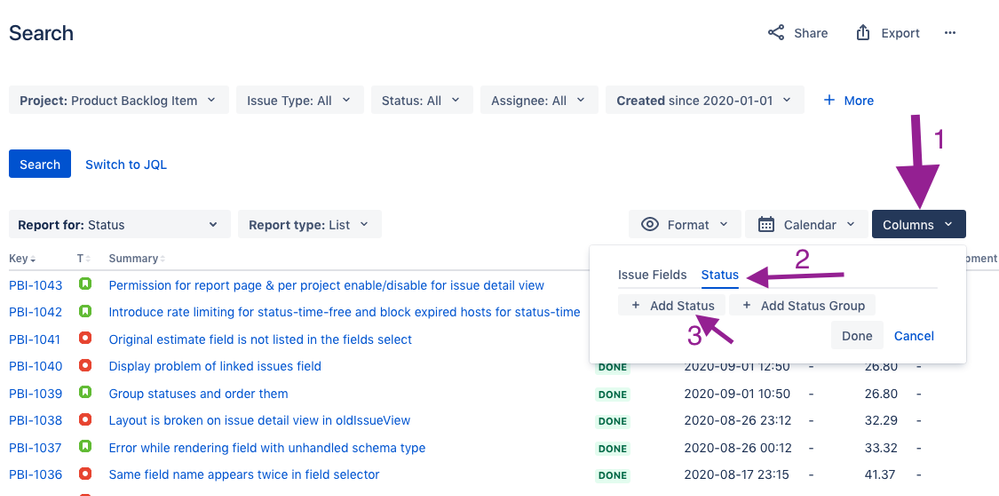Open summary 'Introduce rate limiting for status-time-free'
This screenshot has height=496, width=999.
[344, 312]
